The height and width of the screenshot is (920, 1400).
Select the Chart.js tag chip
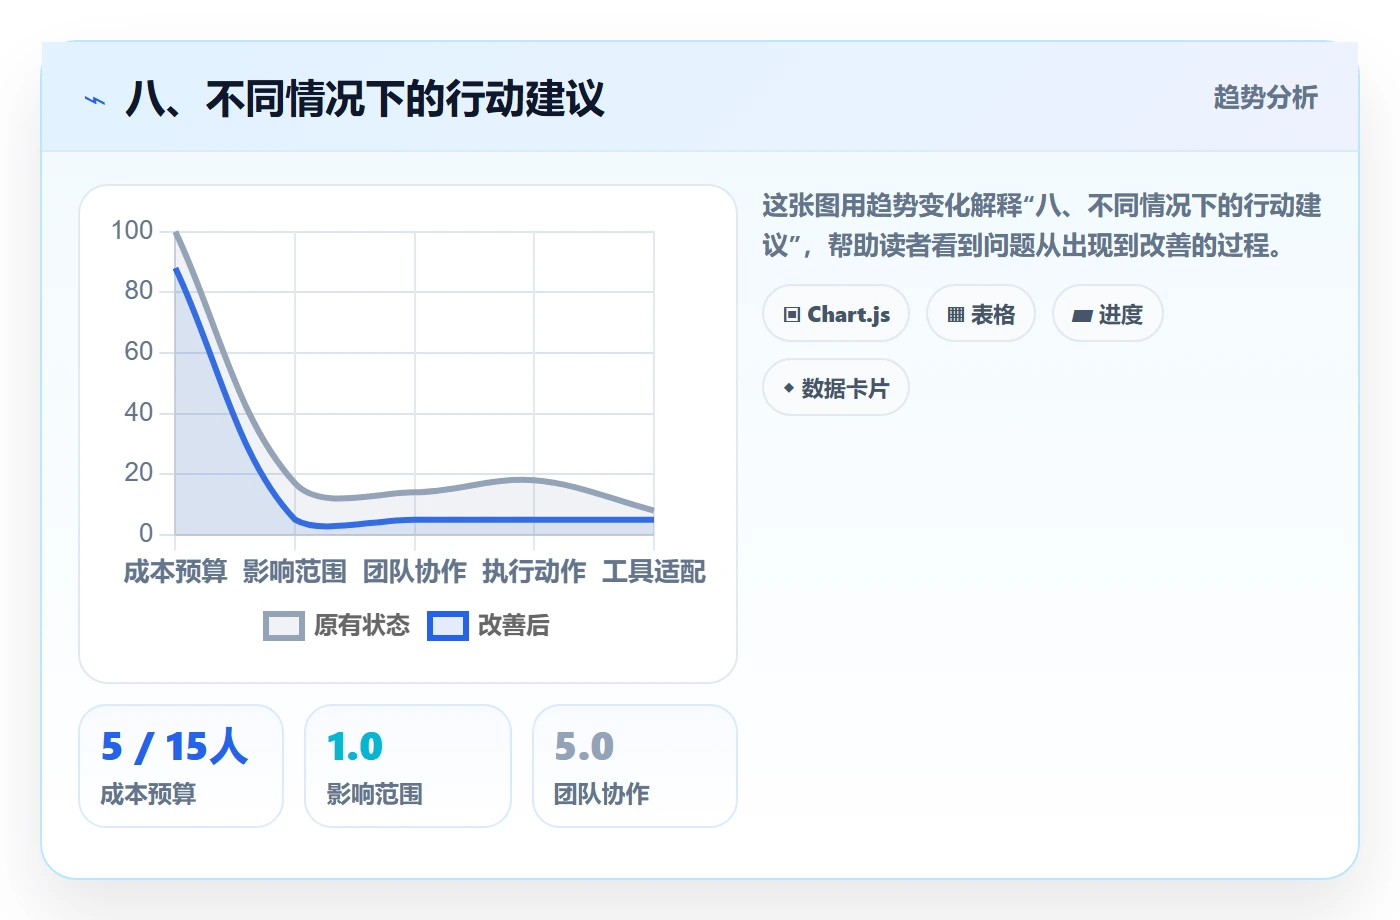[x=836, y=314]
